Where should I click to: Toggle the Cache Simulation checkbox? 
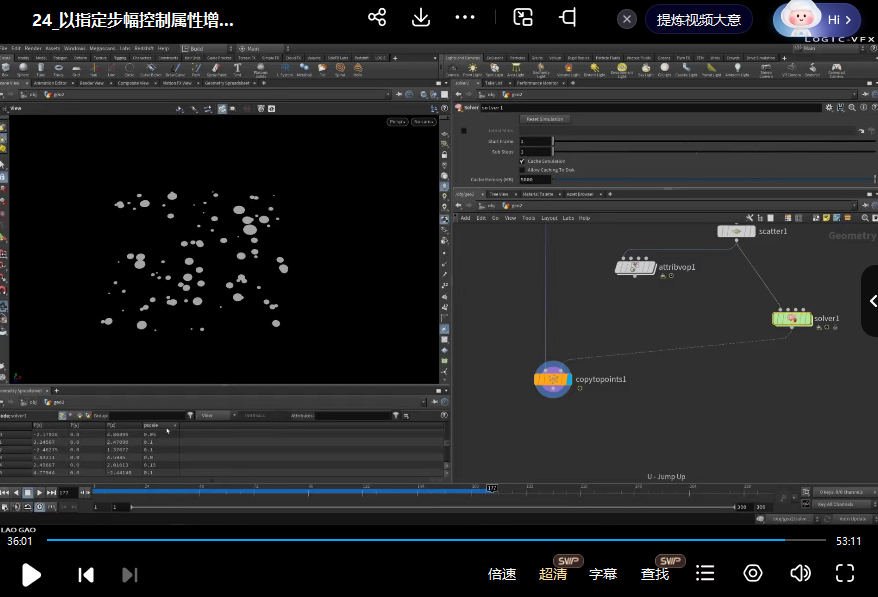(522, 161)
